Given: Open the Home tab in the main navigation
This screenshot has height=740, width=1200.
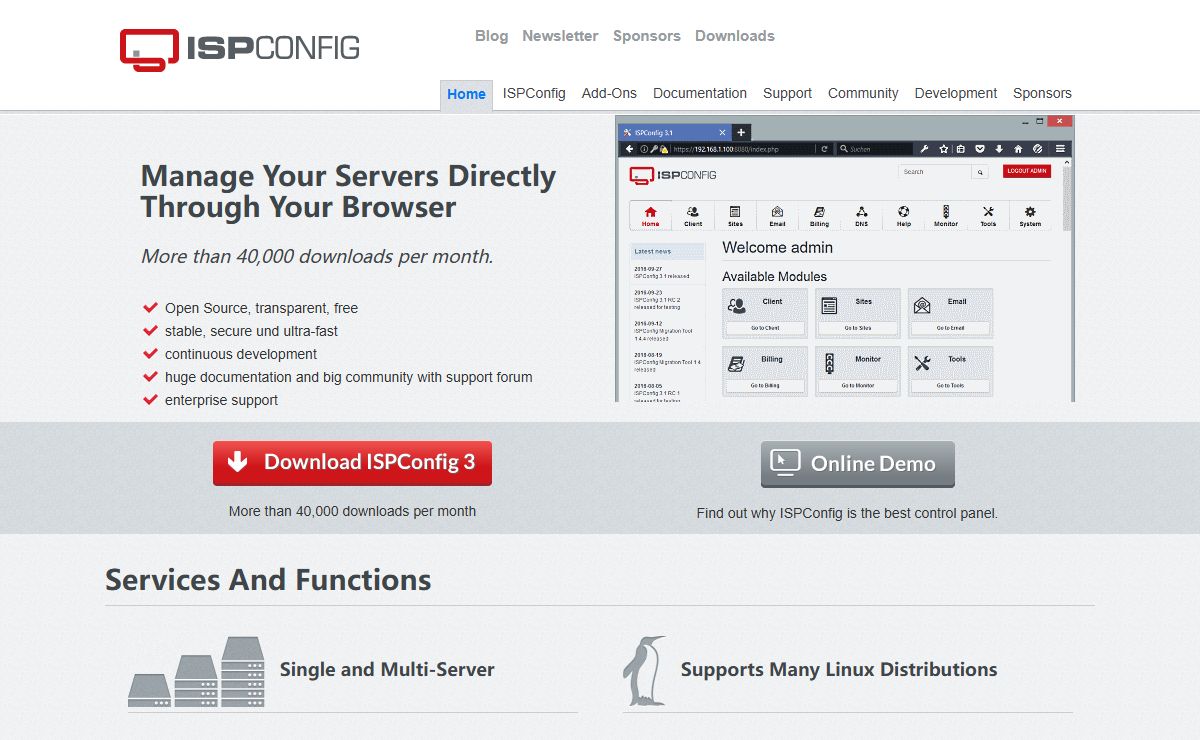Looking at the screenshot, I should 466,94.
